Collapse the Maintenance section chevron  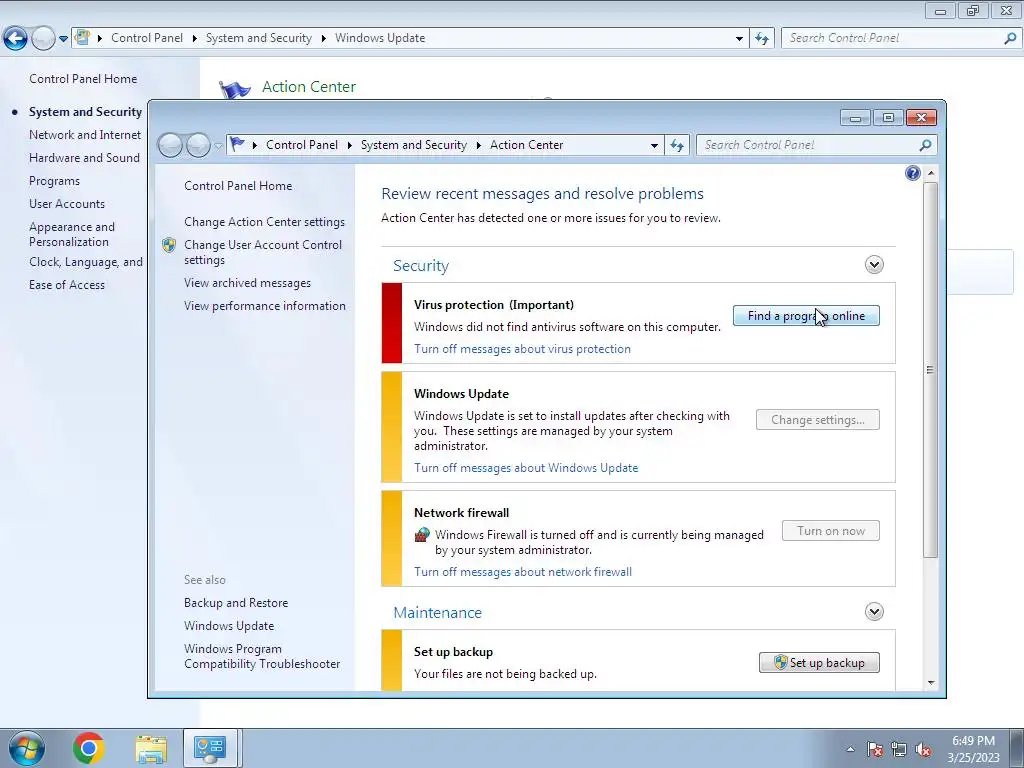click(x=874, y=612)
